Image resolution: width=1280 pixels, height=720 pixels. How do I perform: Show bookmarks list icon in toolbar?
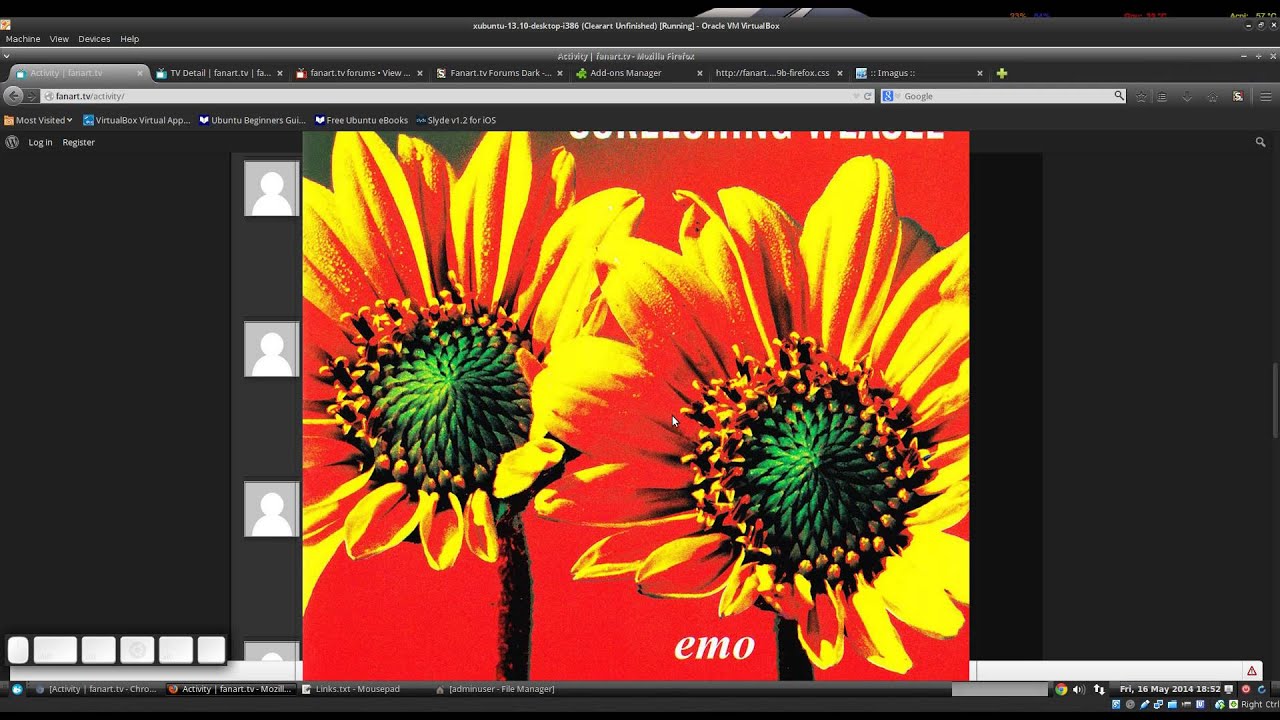tap(1162, 96)
